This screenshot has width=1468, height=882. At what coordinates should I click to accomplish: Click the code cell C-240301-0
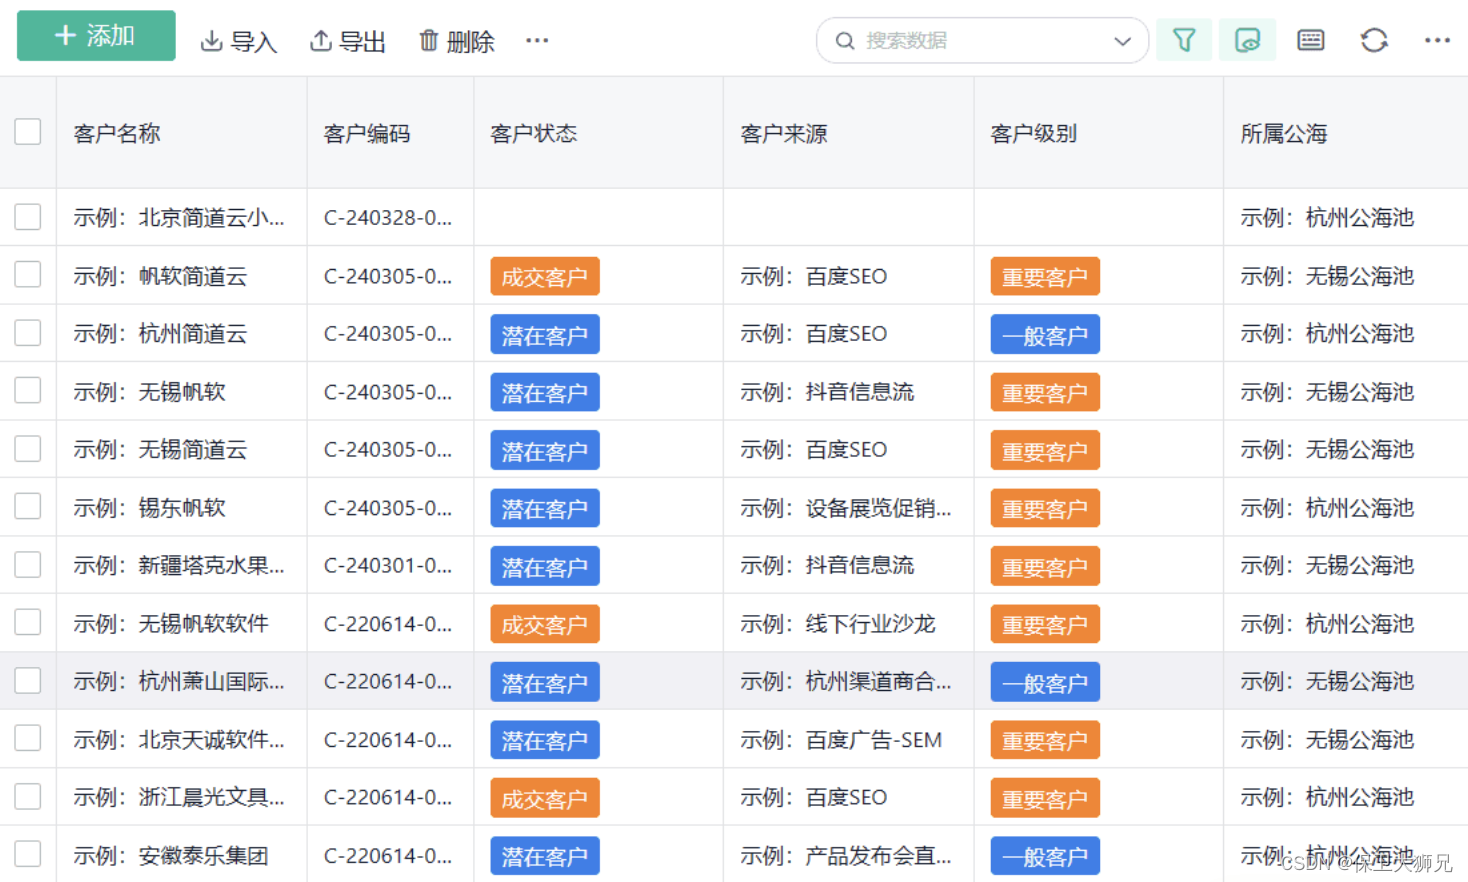click(x=388, y=566)
